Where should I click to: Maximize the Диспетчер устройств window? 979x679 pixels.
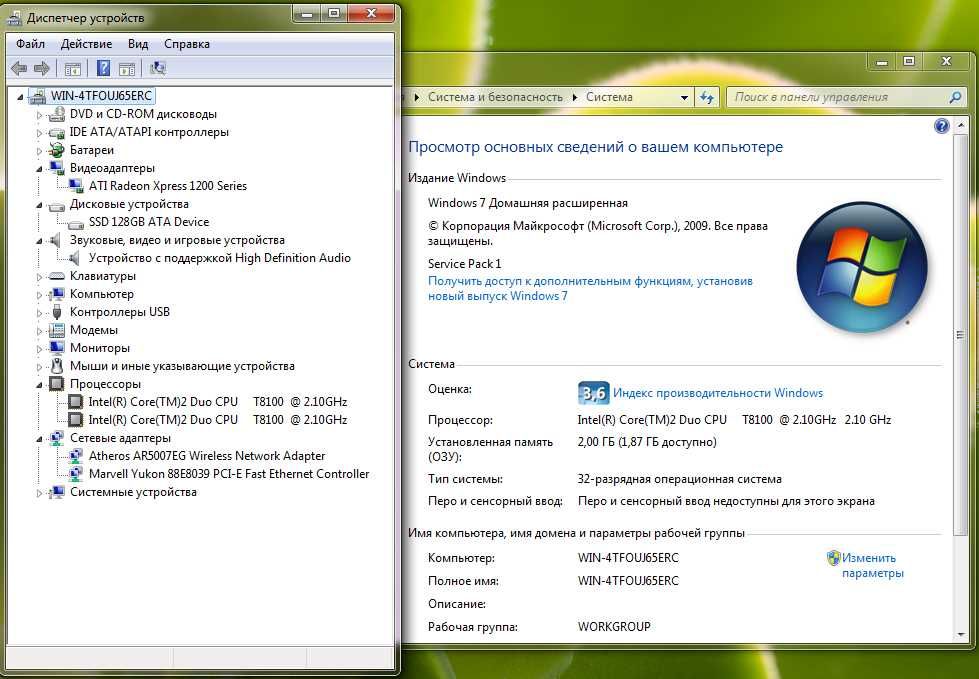click(334, 13)
